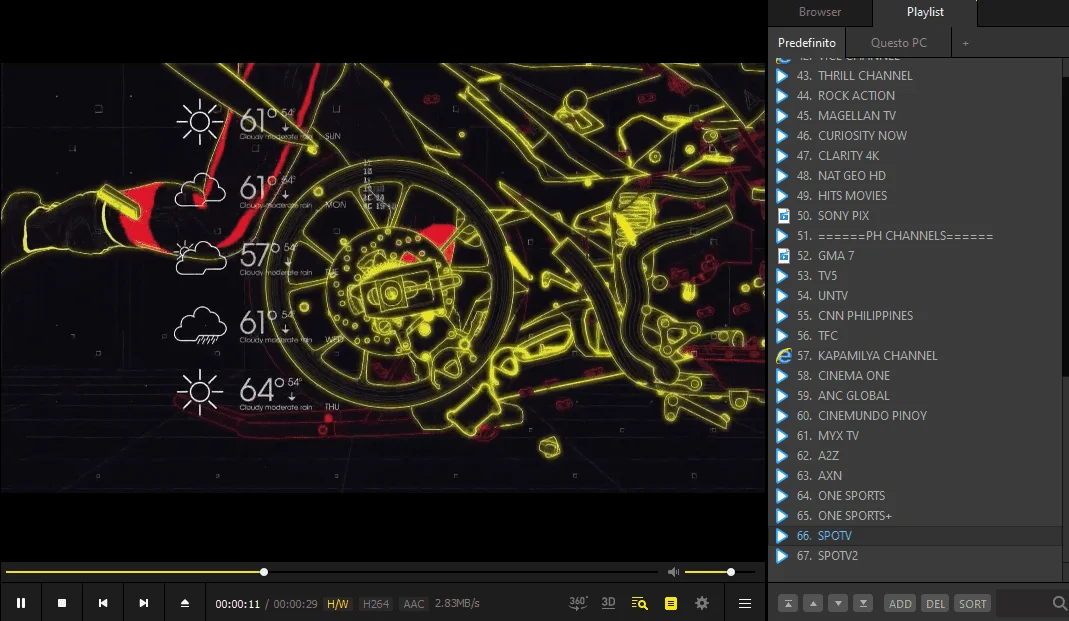The image size is (1069, 621).
Task: Click the H264 video codec label
Action: pyautogui.click(x=376, y=603)
